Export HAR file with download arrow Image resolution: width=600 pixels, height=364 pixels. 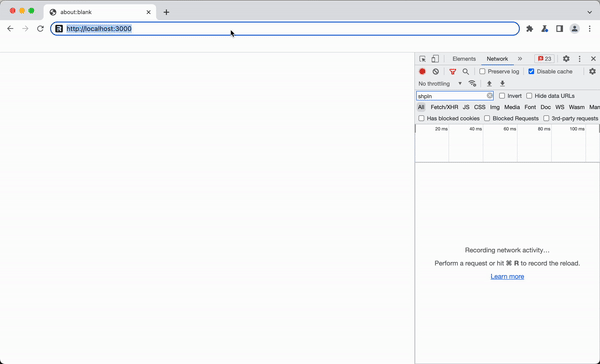pos(502,83)
